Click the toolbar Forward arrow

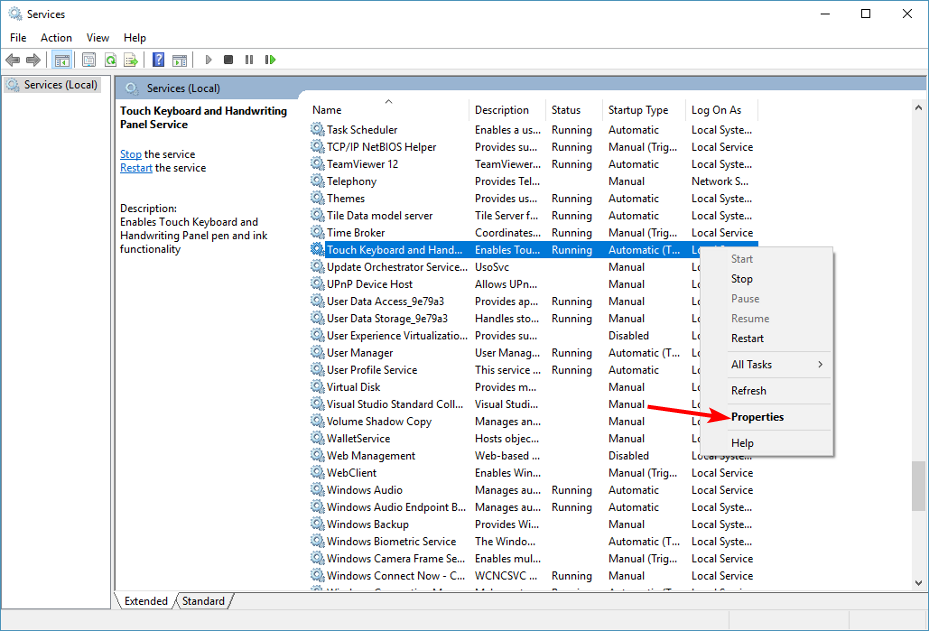coord(33,60)
